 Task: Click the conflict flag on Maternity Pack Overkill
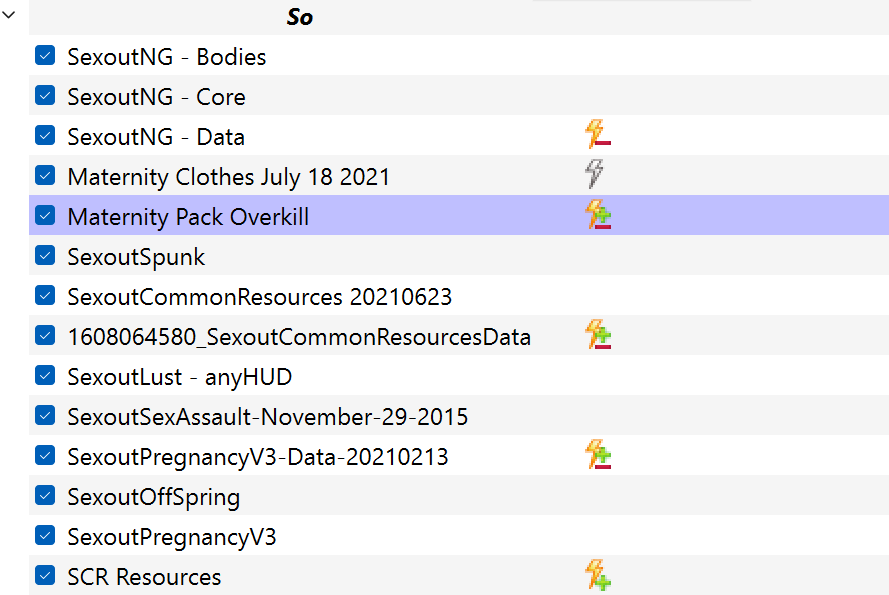tap(598, 215)
